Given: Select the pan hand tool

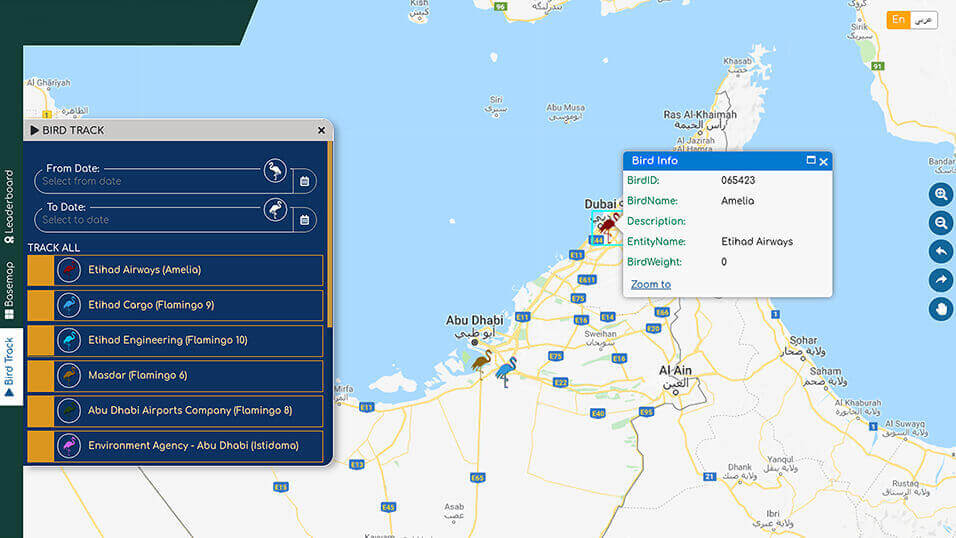Looking at the screenshot, I should coord(941,309).
